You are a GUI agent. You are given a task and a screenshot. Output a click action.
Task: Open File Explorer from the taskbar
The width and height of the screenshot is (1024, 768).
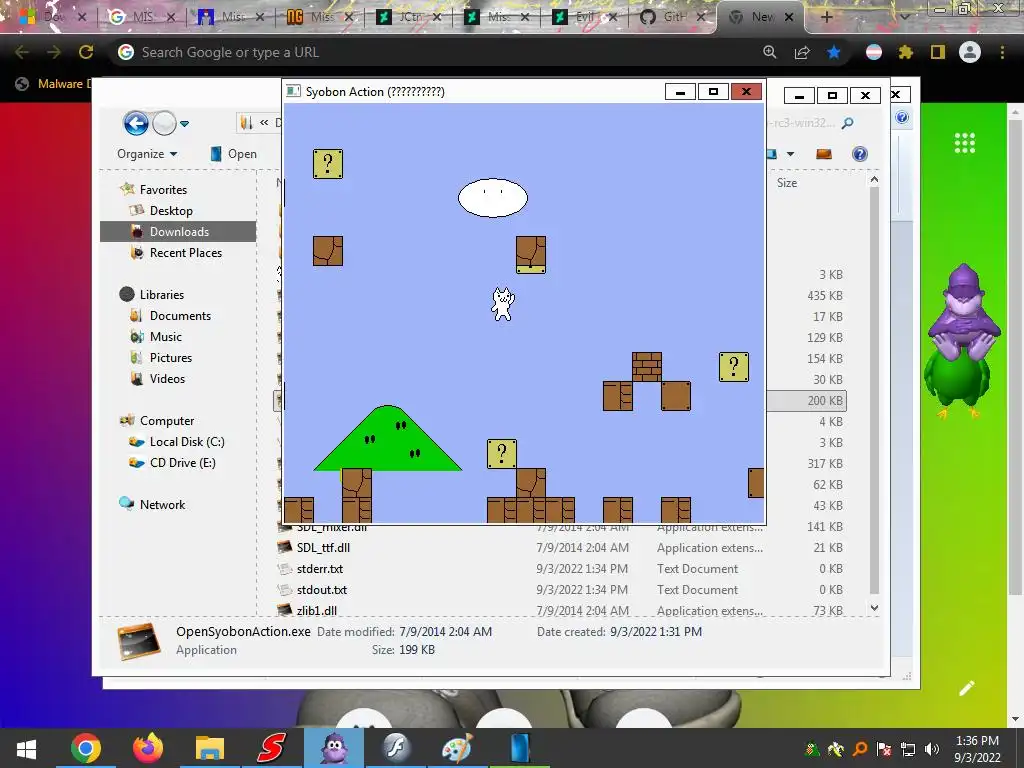tap(210, 748)
